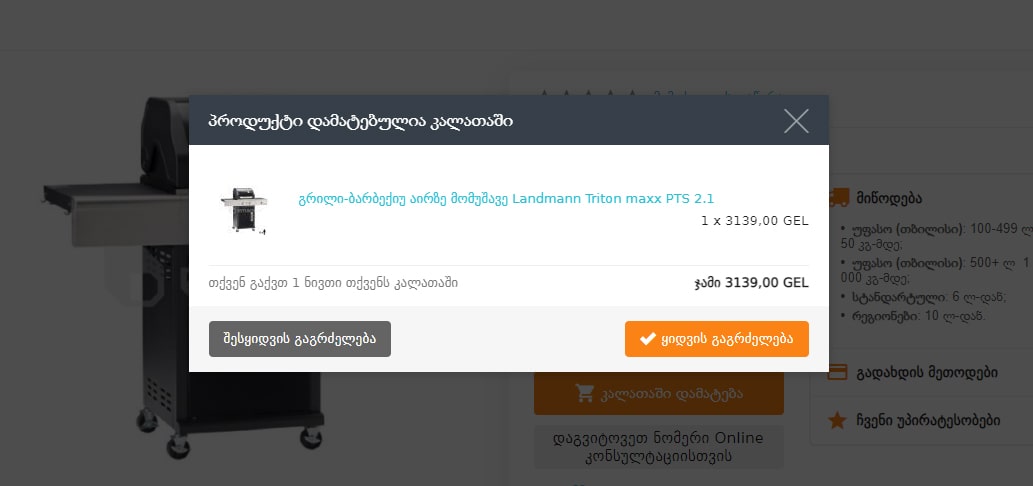Open the small grill thumbnail in the popup
1033x486 pixels.
coord(244,211)
